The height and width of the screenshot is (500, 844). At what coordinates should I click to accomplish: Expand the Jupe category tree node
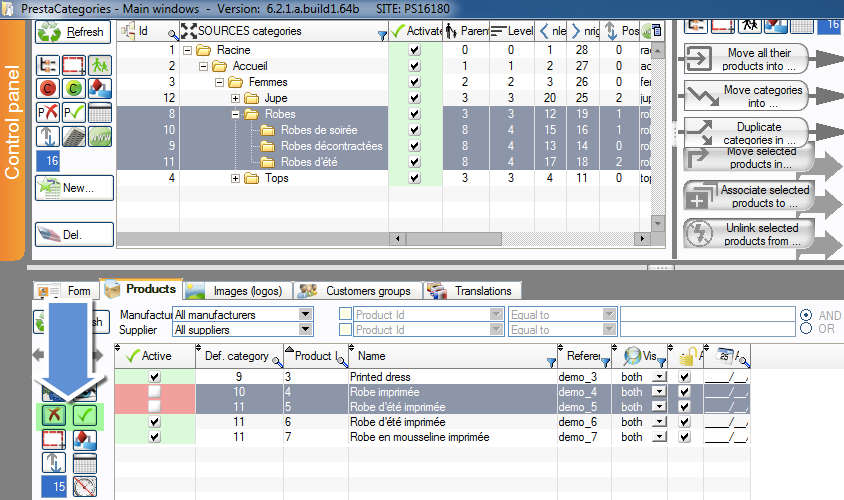tap(236, 98)
